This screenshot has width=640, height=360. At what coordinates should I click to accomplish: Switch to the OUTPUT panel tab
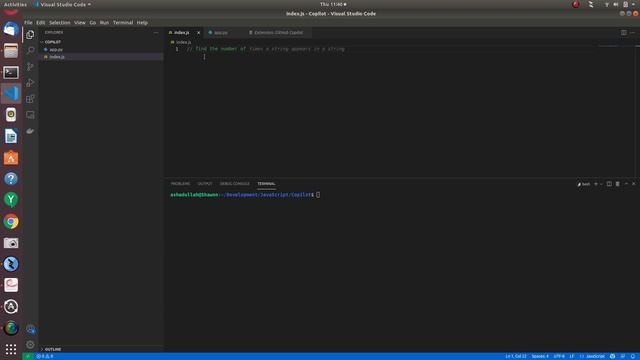205,184
